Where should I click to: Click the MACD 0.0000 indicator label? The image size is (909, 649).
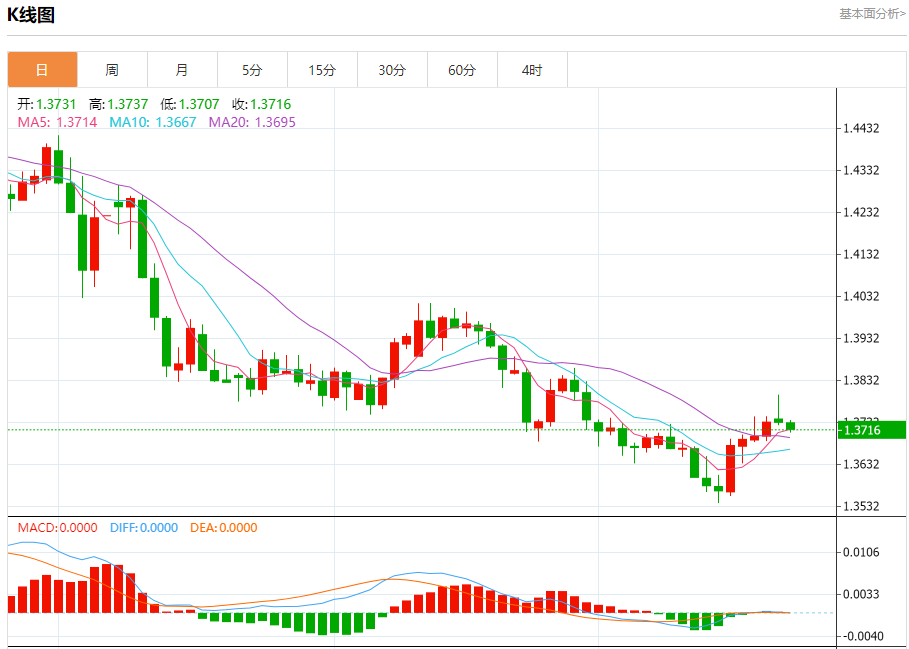57,528
